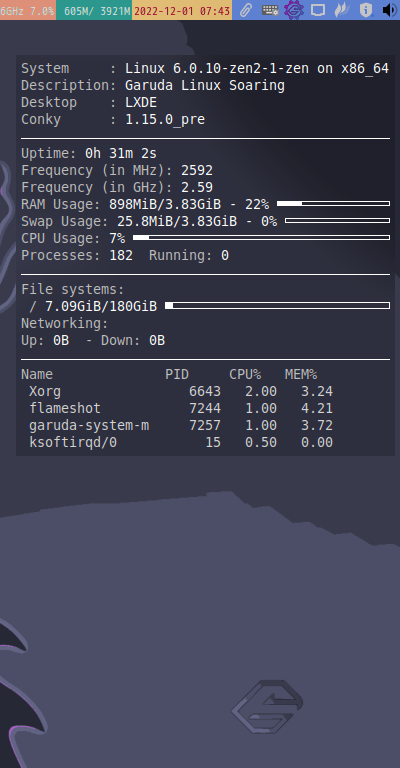
Task: Open the volume speaker tray icon
Action: coord(389,10)
